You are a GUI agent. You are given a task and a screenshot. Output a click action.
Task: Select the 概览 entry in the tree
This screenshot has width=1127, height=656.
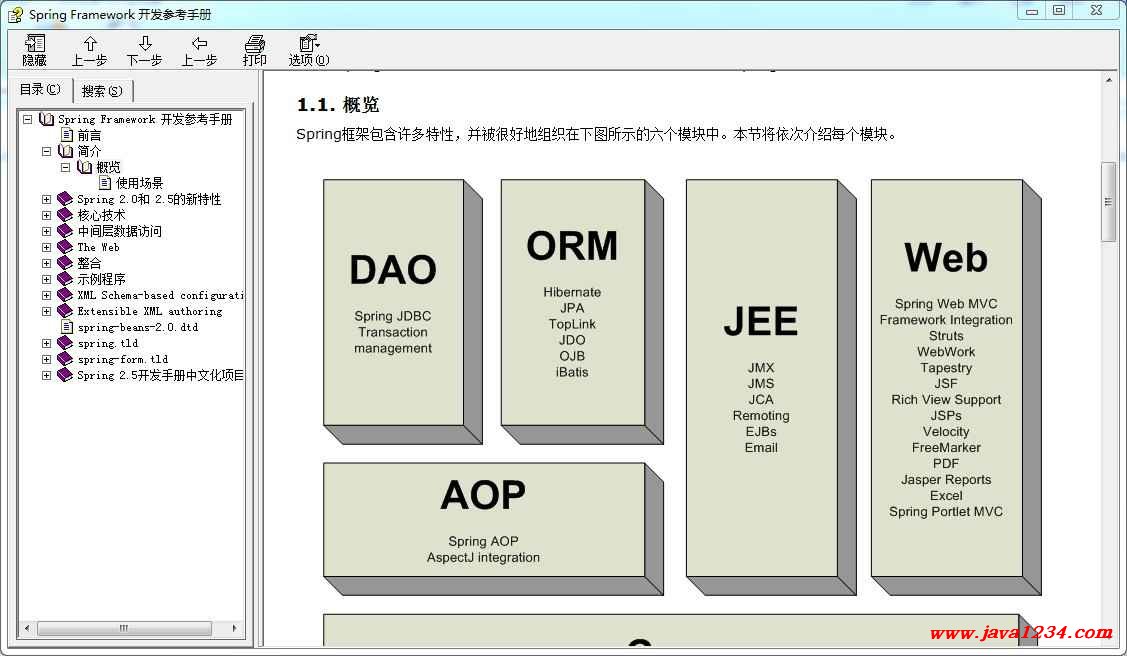click(109, 167)
